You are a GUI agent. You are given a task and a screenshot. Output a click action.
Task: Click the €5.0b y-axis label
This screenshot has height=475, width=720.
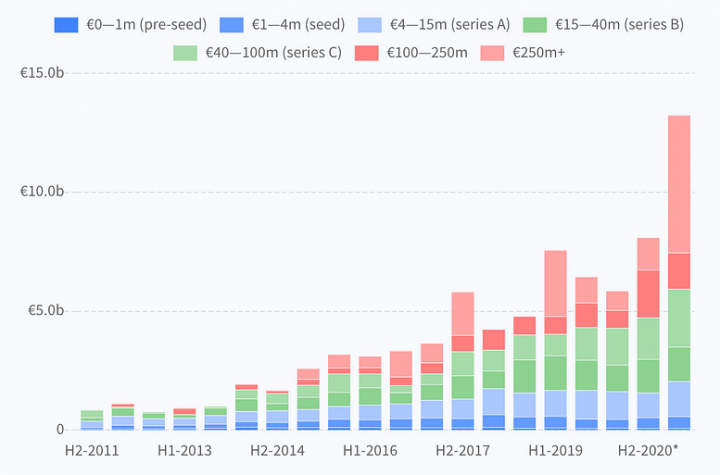click(43, 311)
